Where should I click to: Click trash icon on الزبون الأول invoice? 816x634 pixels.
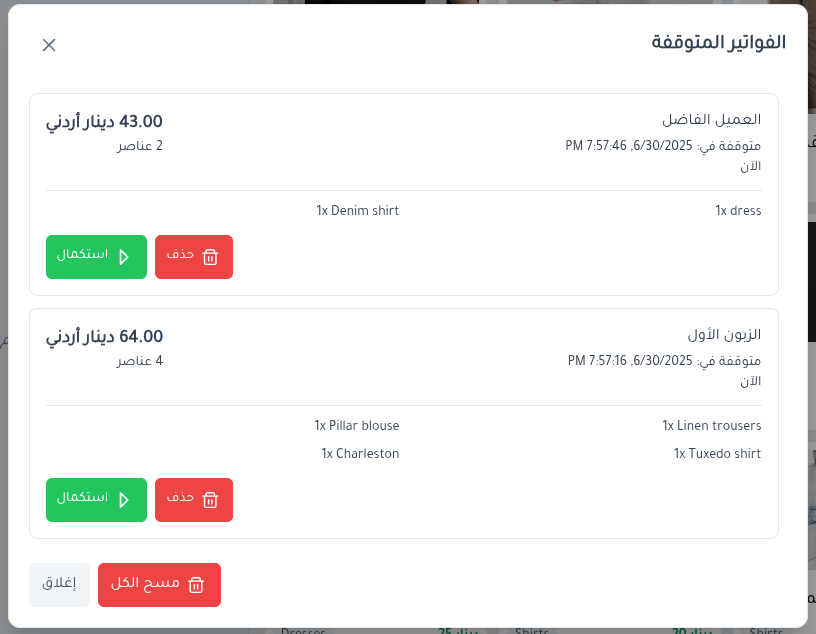tap(210, 500)
